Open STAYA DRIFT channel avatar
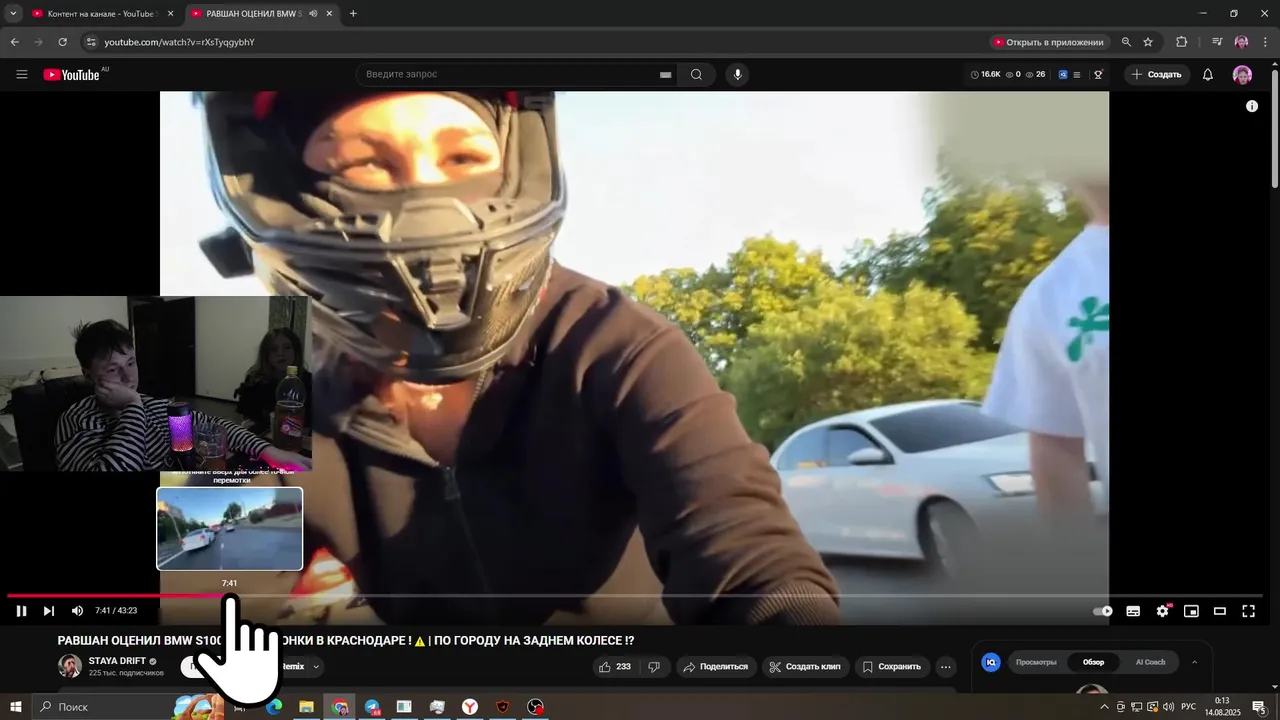 pos(70,666)
